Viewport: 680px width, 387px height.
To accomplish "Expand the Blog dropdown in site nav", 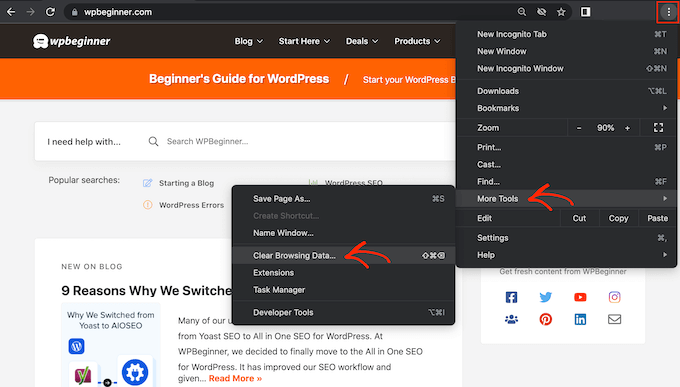I will pyautogui.click(x=248, y=41).
